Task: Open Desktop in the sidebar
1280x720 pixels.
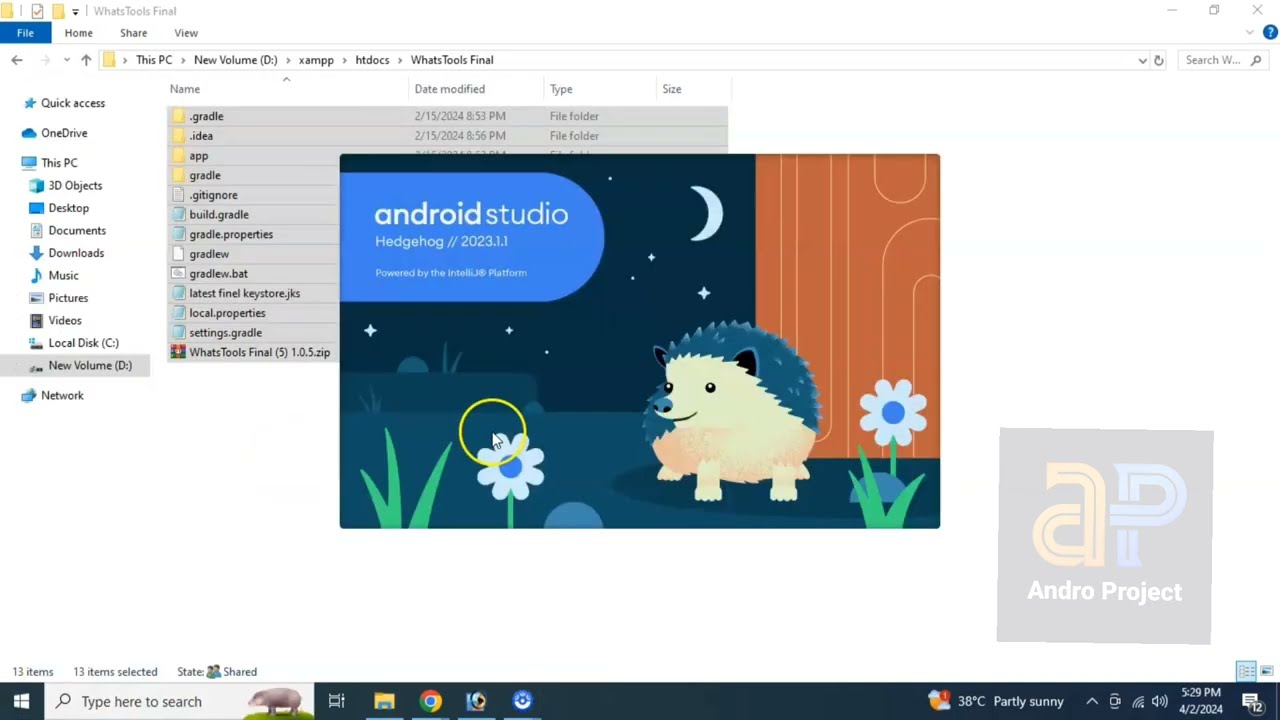Action: [x=68, y=208]
